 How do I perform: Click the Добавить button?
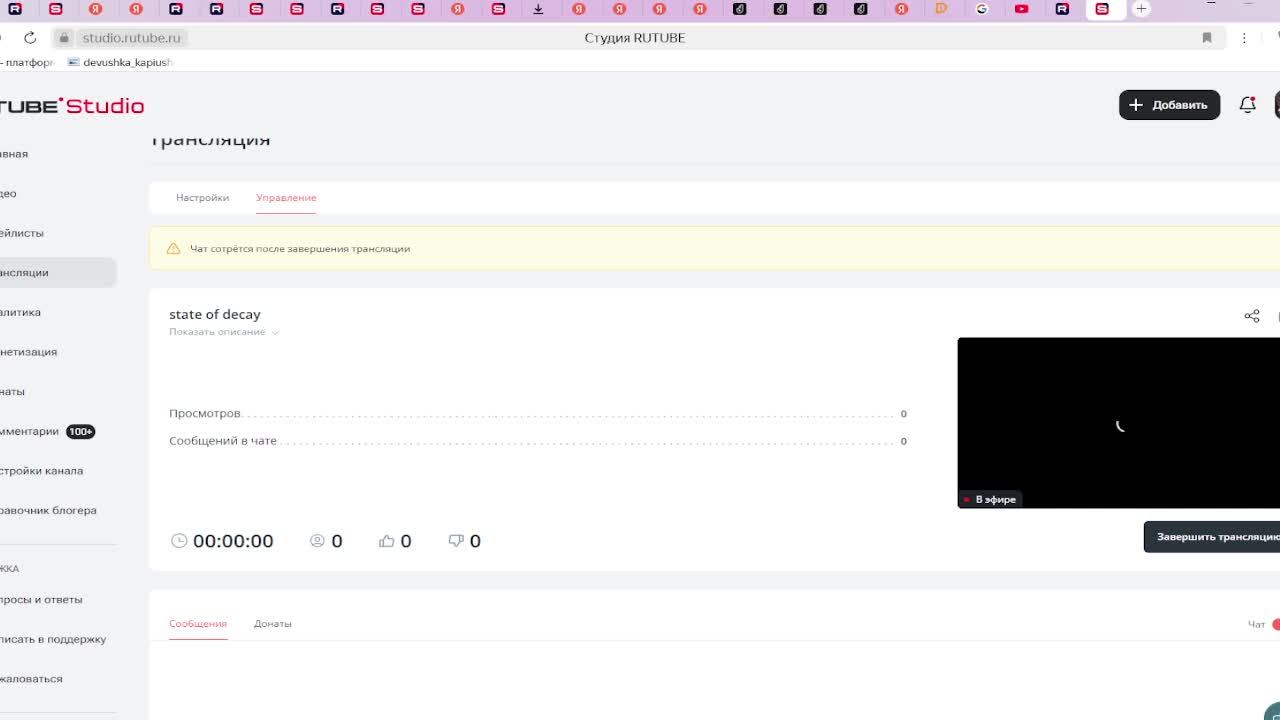[x=1169, y=105]
